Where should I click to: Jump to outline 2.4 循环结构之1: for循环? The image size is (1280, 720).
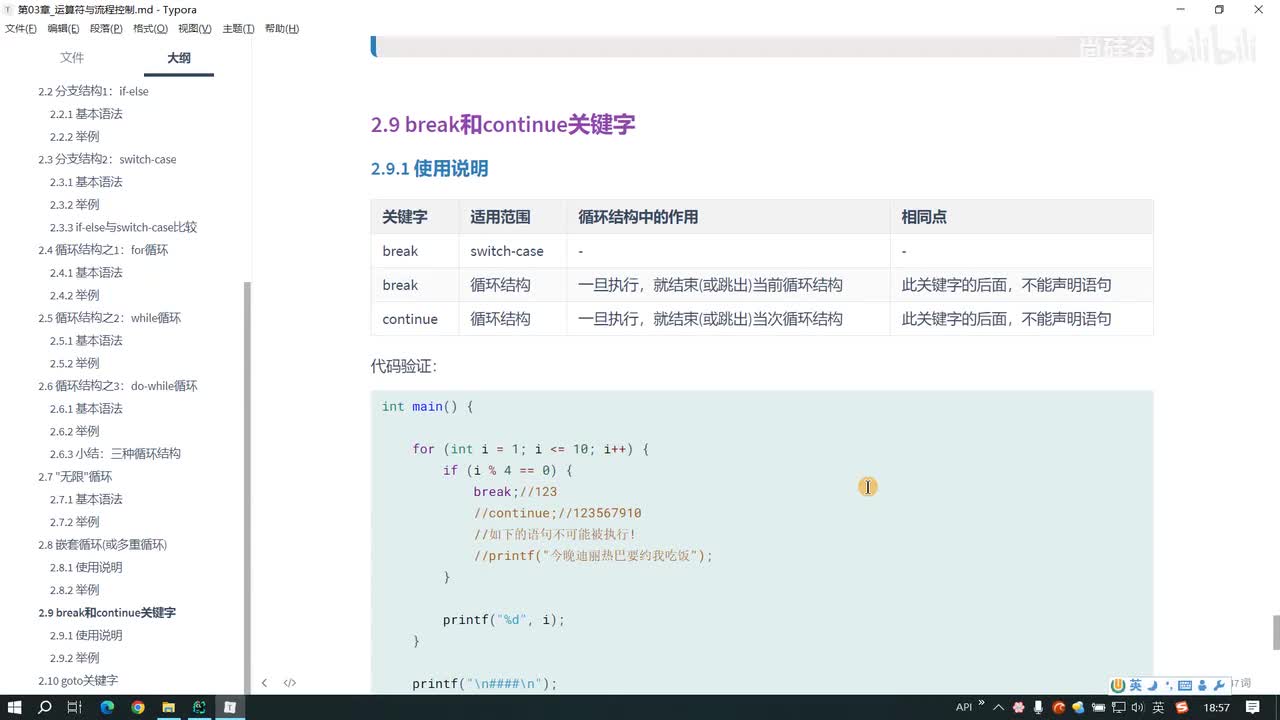(x=103, y=250)
